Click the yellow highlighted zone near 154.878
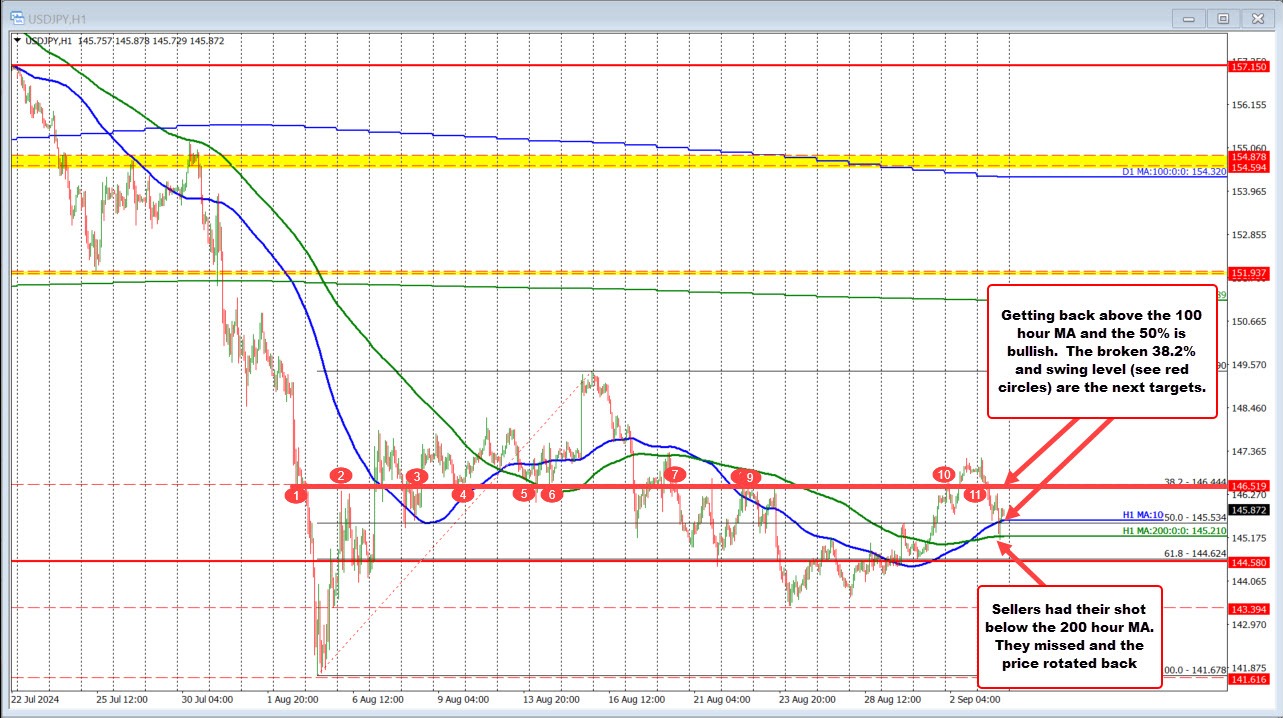Screen dimensions: 1283x718 click(x=600, y=161)
